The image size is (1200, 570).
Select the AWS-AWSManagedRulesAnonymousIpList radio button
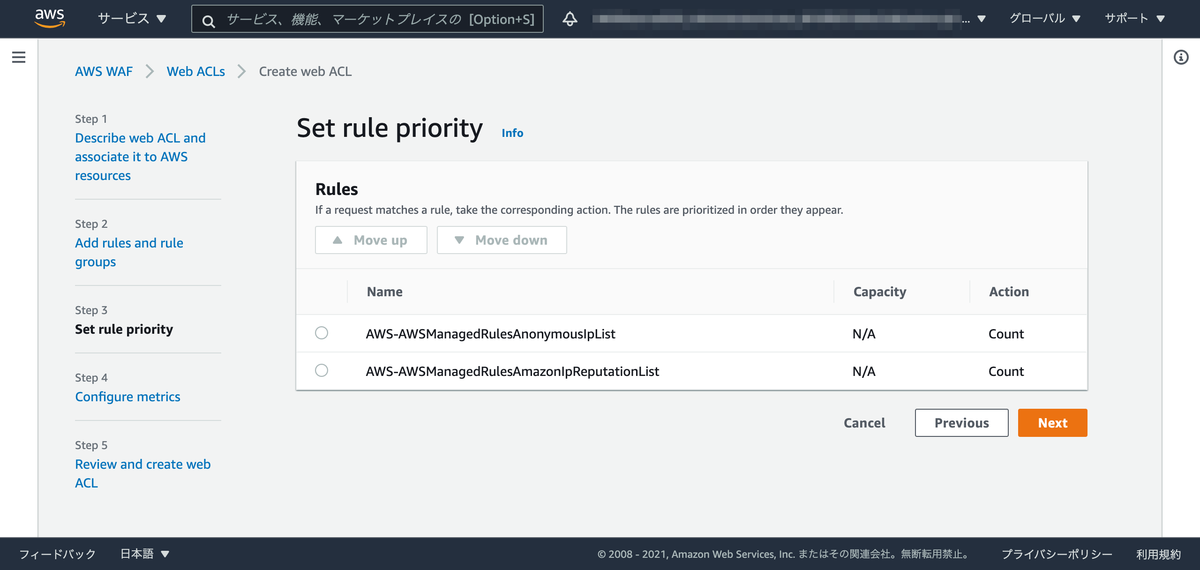click(321, 333)
